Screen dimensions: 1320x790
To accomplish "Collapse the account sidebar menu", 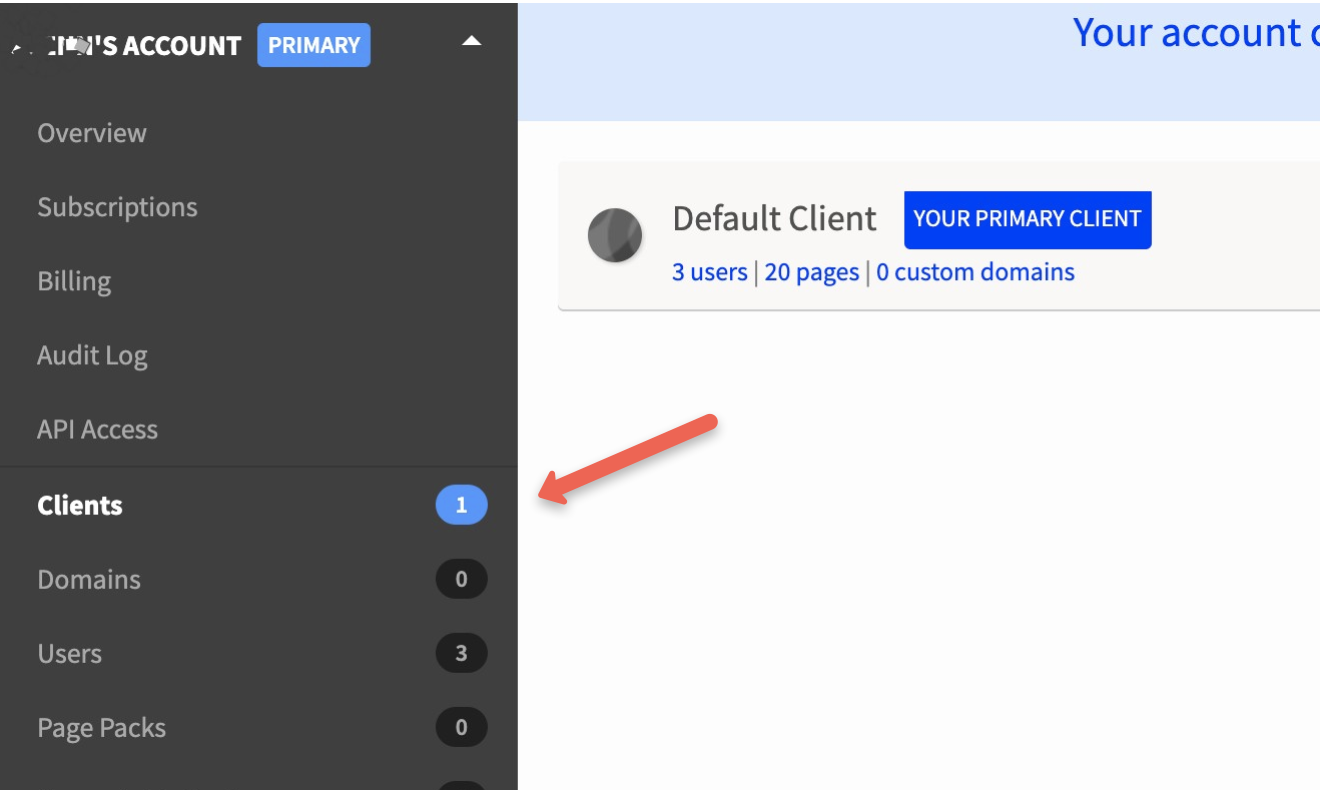I will 472,41.
